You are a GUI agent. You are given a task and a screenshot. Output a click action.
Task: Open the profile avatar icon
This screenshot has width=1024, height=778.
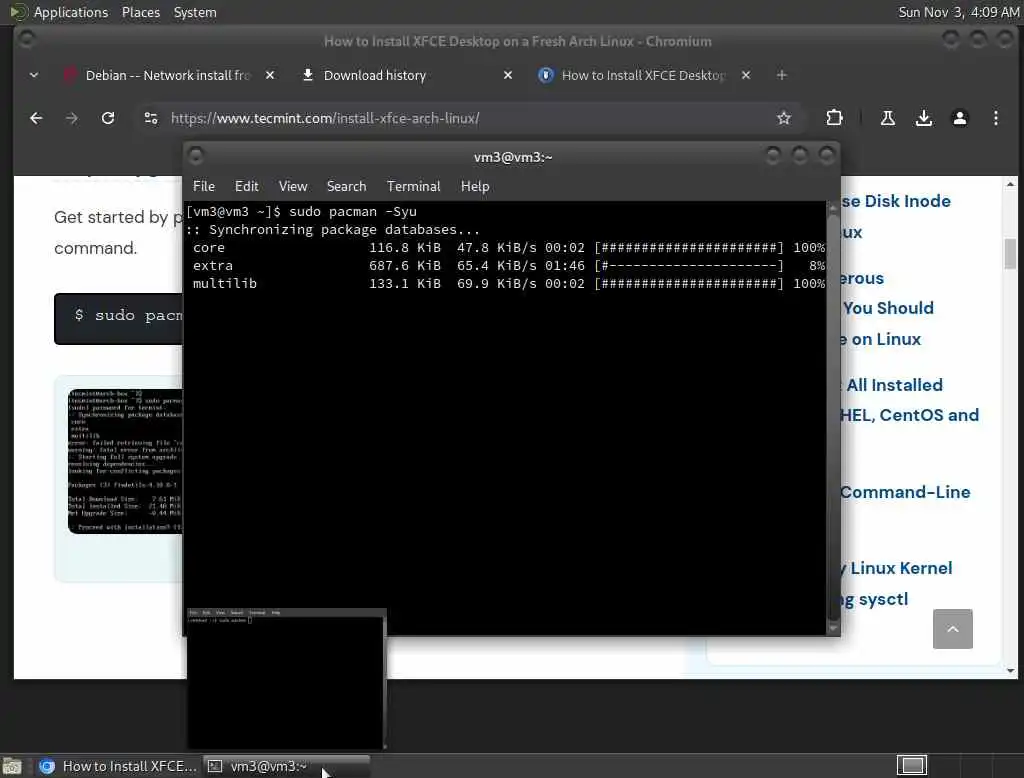[x=959, y=118]
